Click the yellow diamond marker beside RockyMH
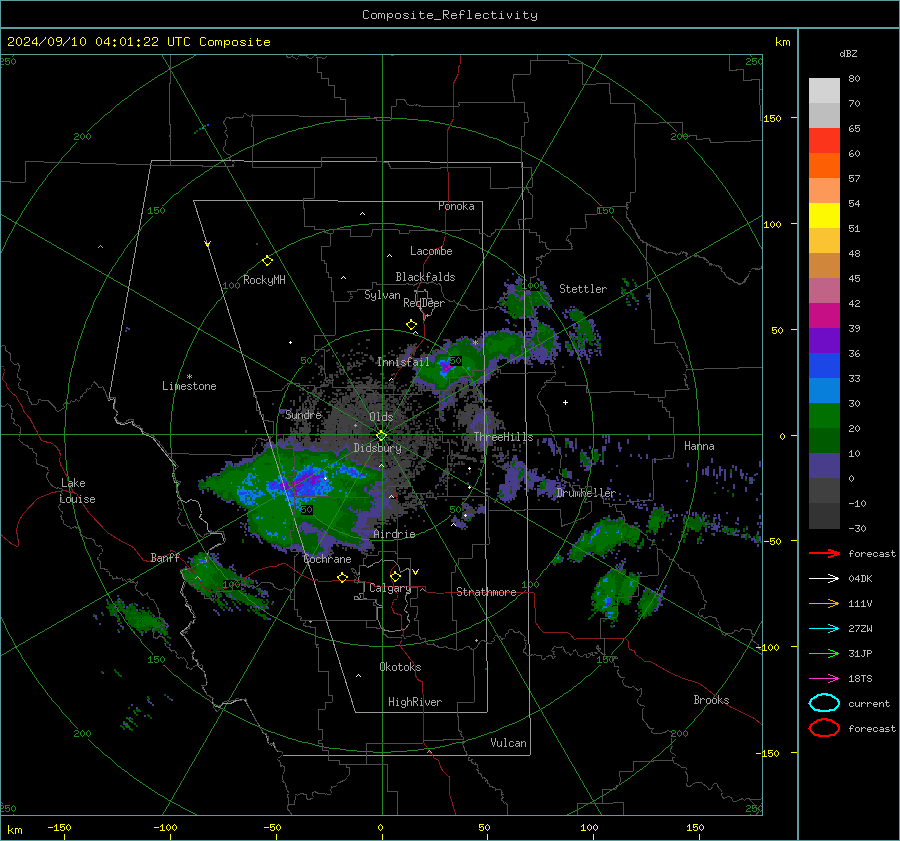This screenshot has height=841, width=900. (267, 261)
